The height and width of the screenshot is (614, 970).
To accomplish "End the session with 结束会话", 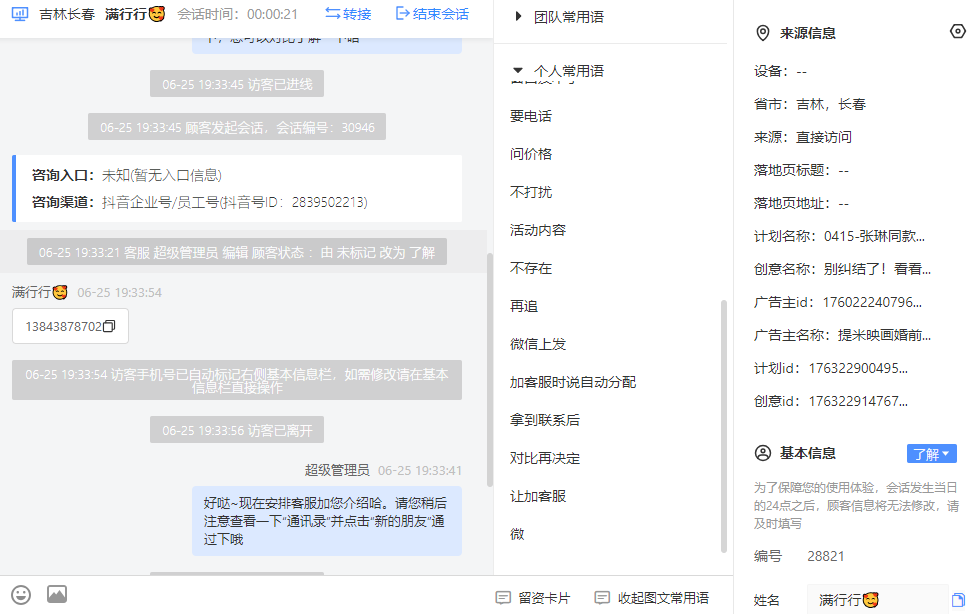I will pyautogui.click(x=432, y=14).
